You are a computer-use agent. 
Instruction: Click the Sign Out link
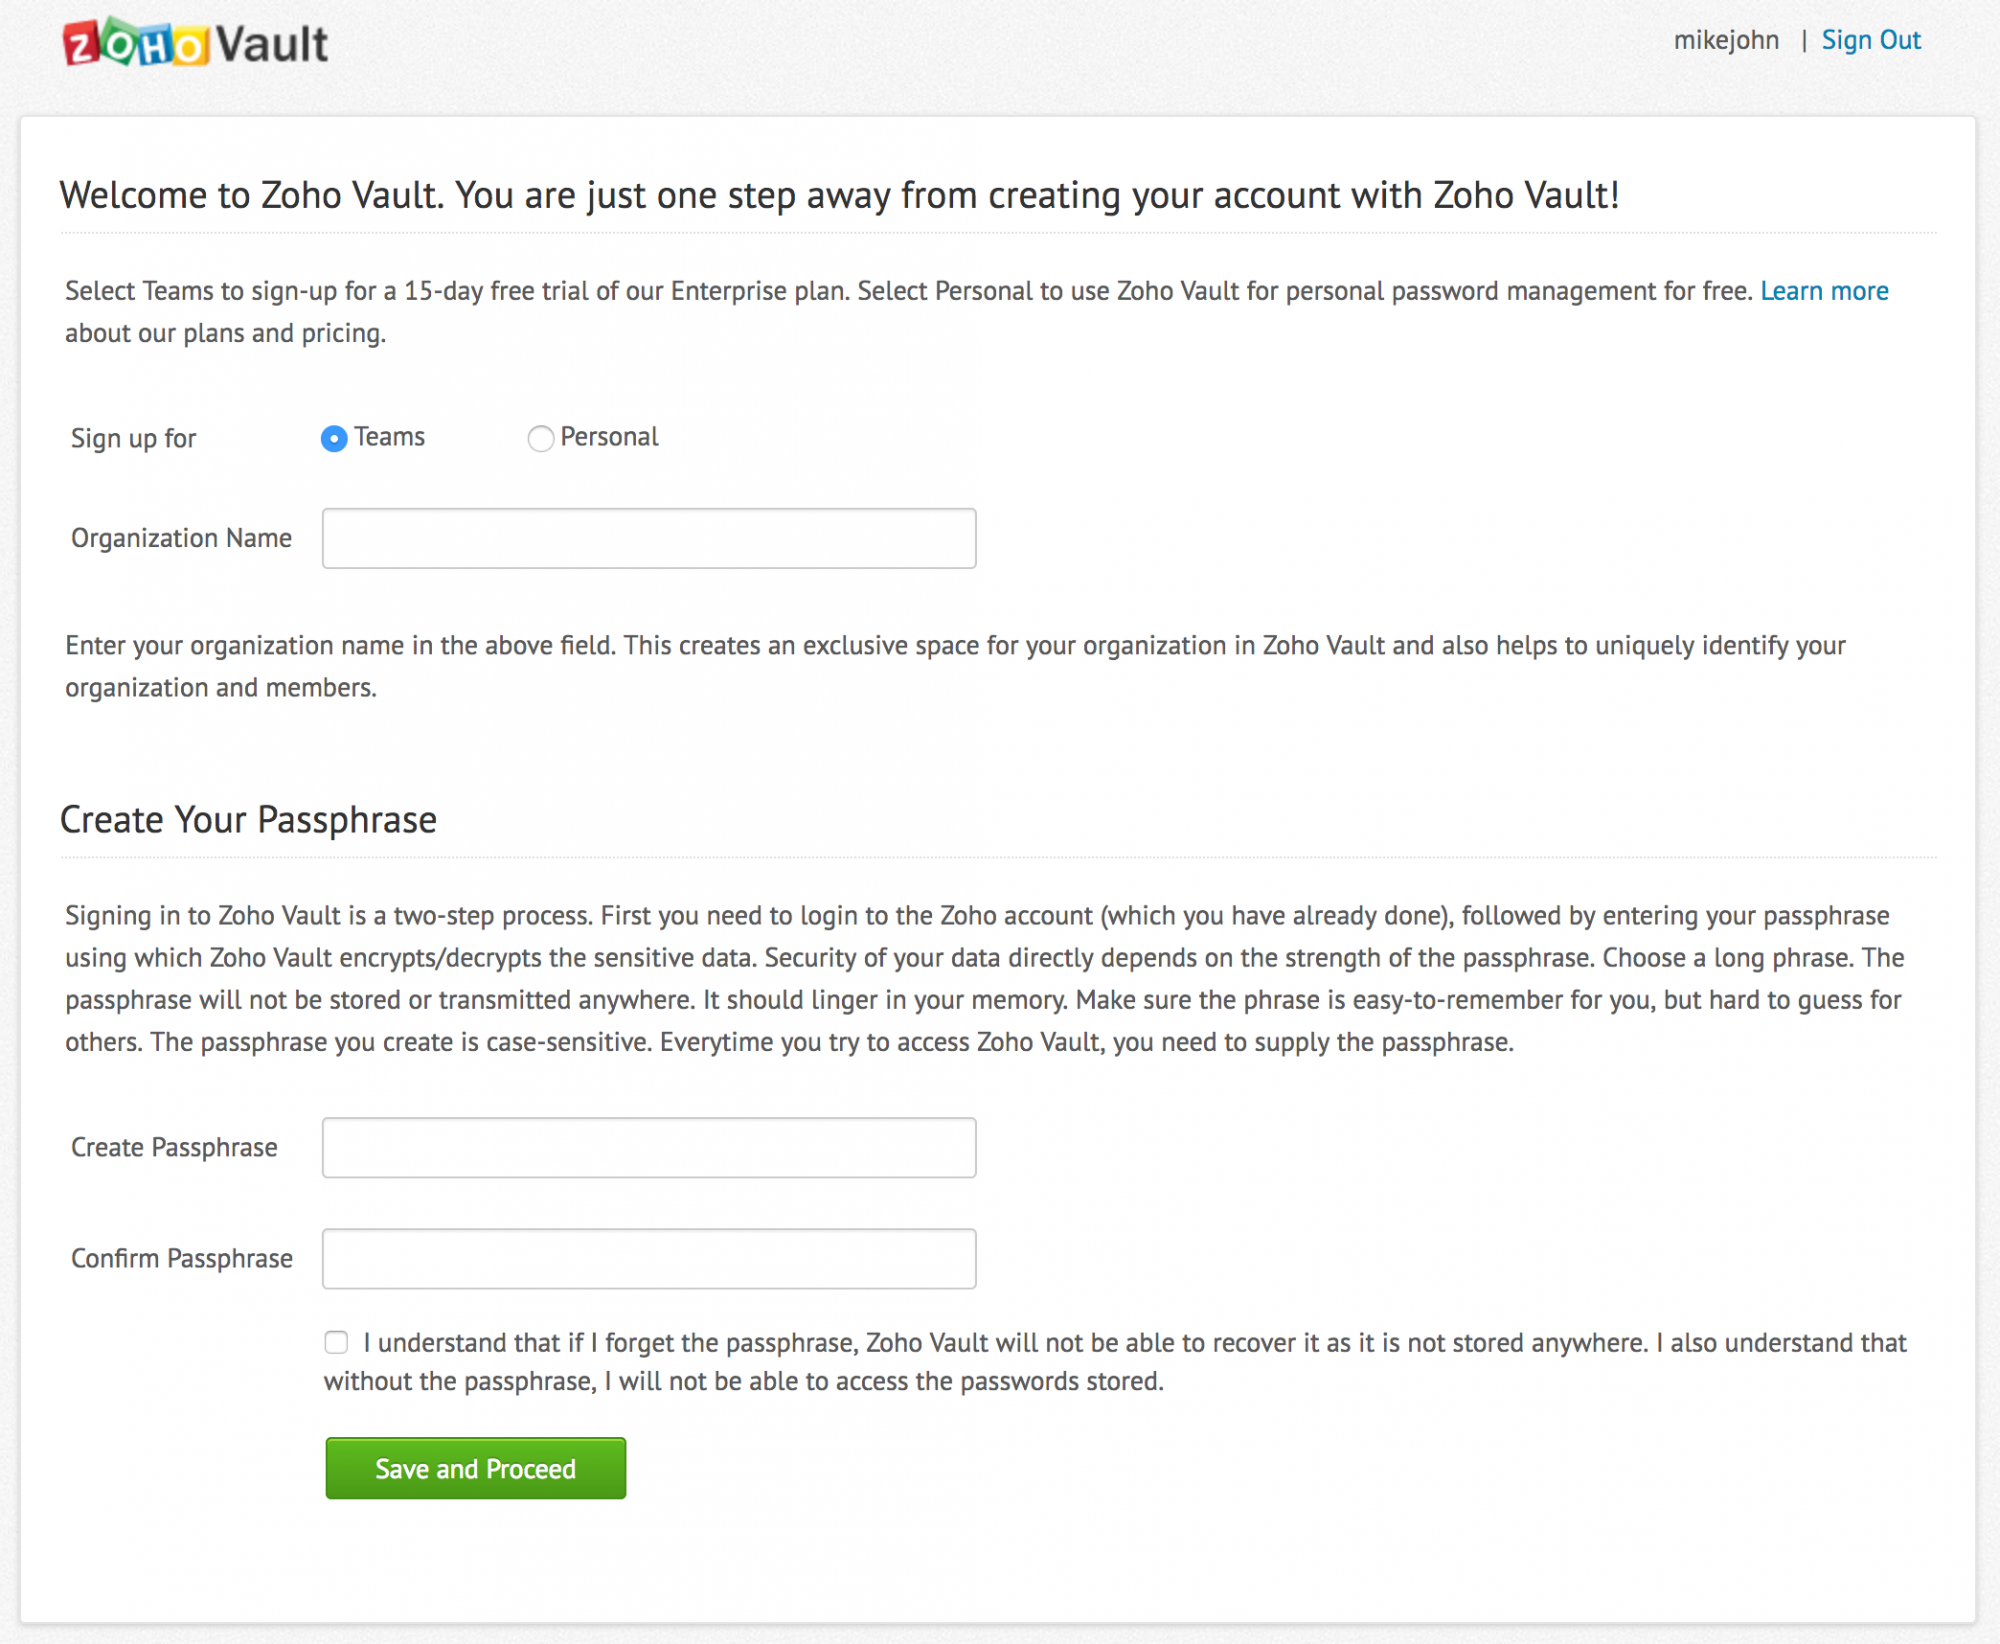click(1871, 40)
